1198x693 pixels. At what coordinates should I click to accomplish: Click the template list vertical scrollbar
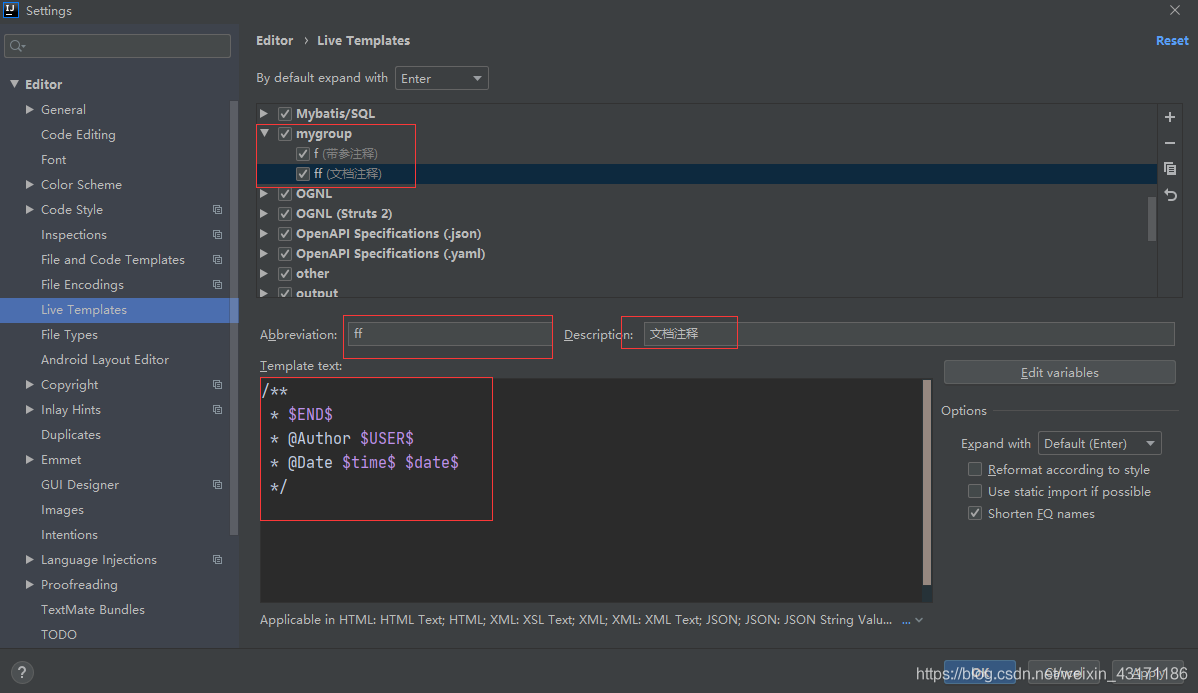pos(1152,219)
